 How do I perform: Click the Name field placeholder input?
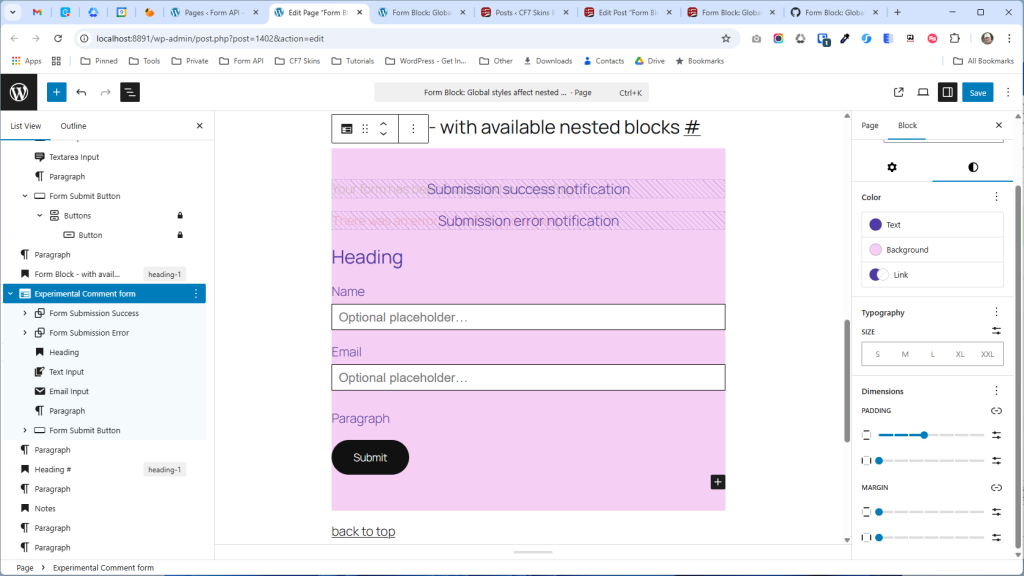[x=528, y=317]
